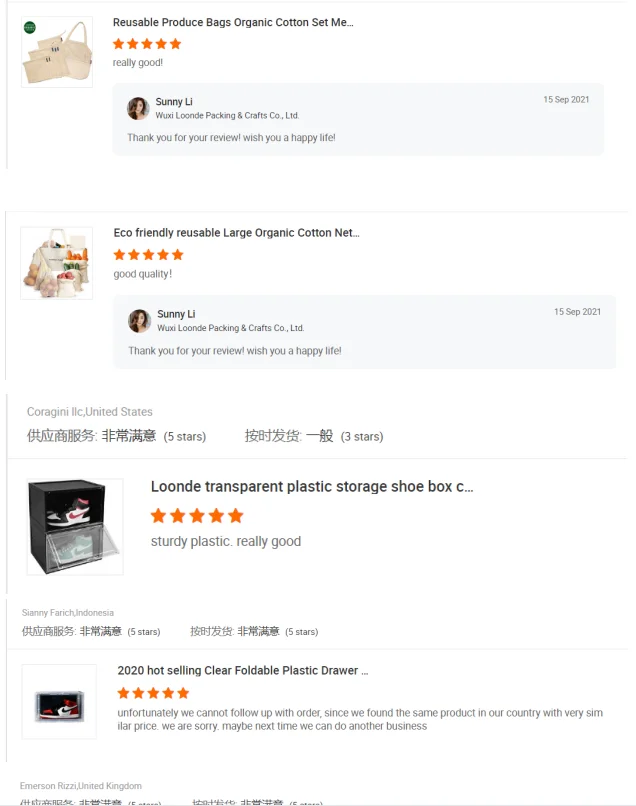636x806 pixels.
Task: Click the star rating under Reusable Produce Bags
Action: tap(147, 44)
